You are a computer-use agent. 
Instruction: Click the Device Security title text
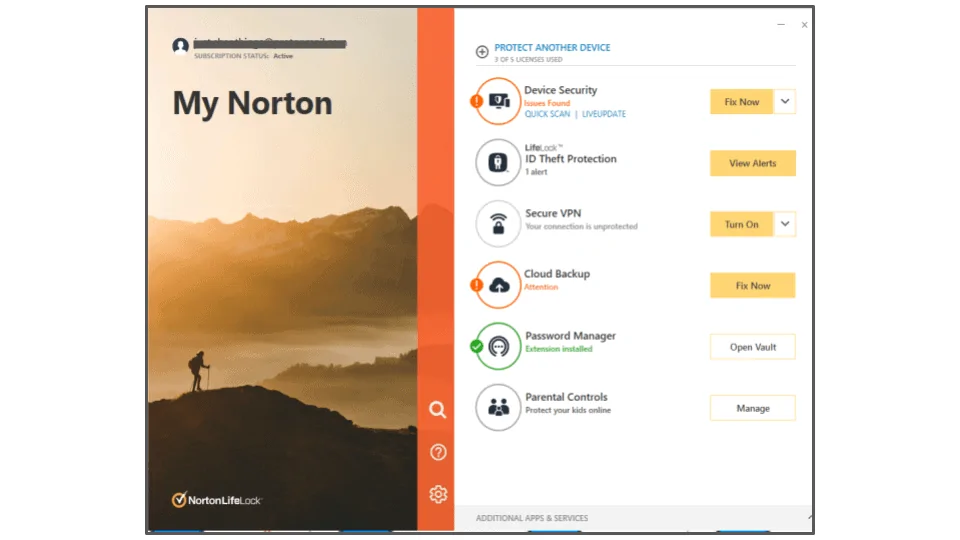(560, 90)
